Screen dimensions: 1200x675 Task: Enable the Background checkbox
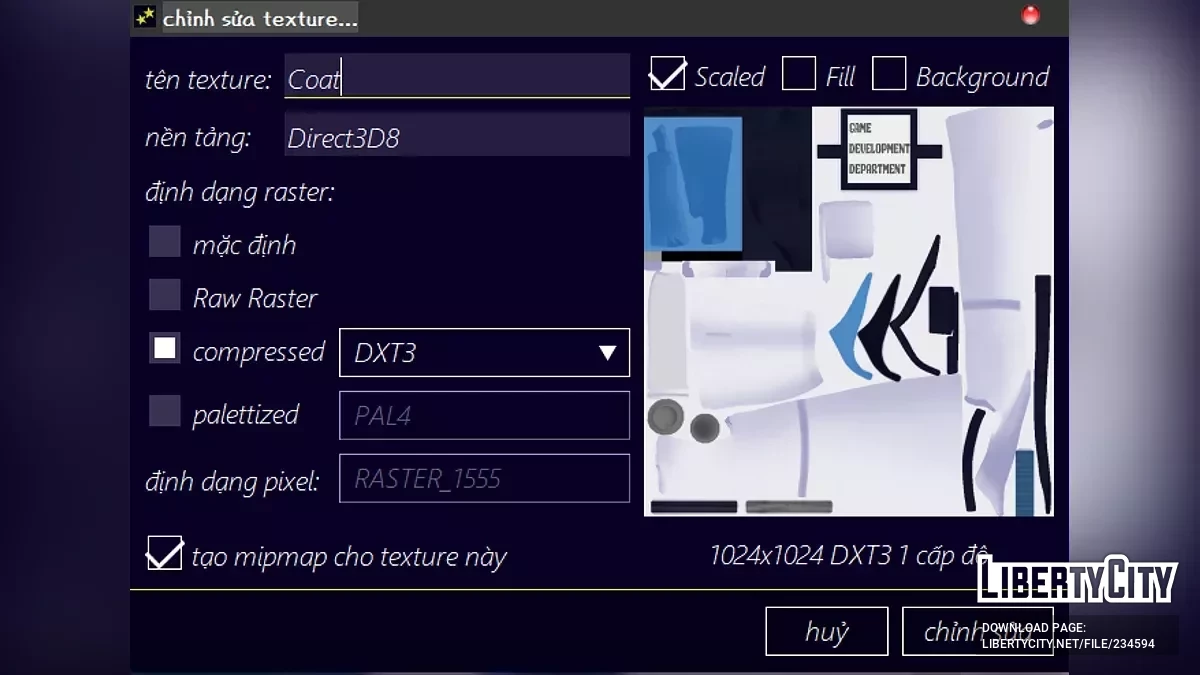tap(889, 74)
